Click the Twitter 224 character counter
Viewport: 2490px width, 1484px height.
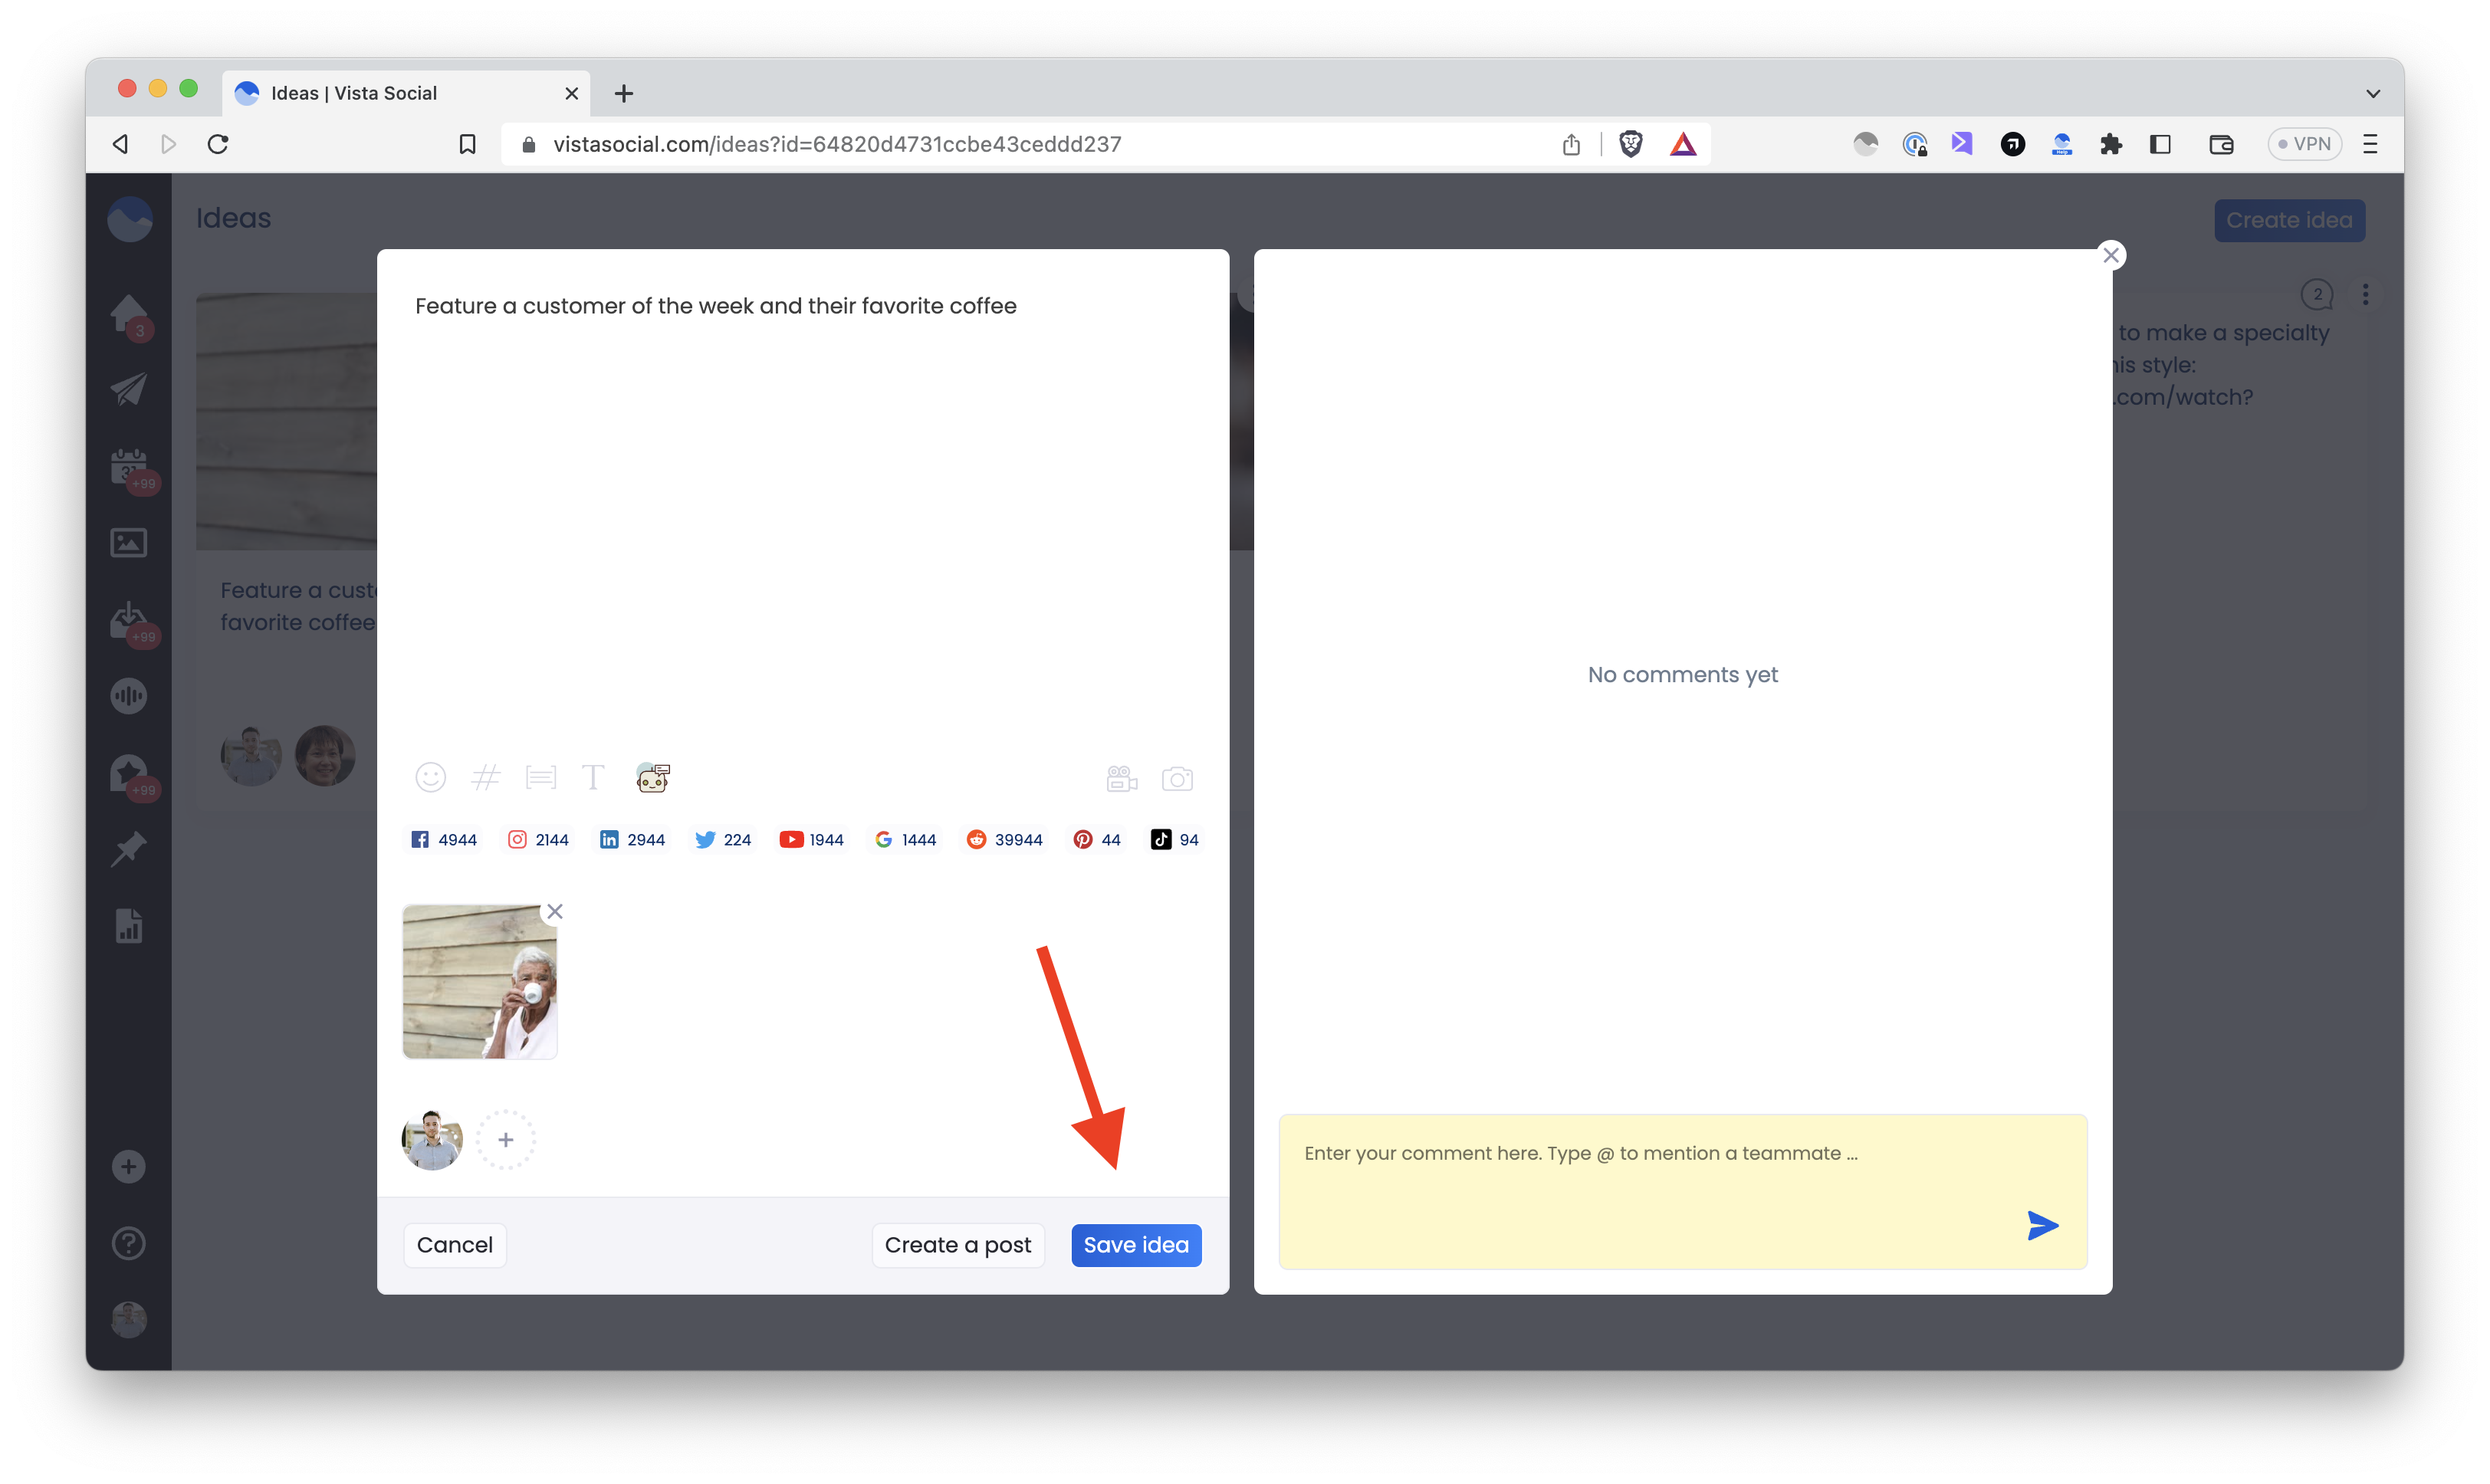click(x=723, y=840)
